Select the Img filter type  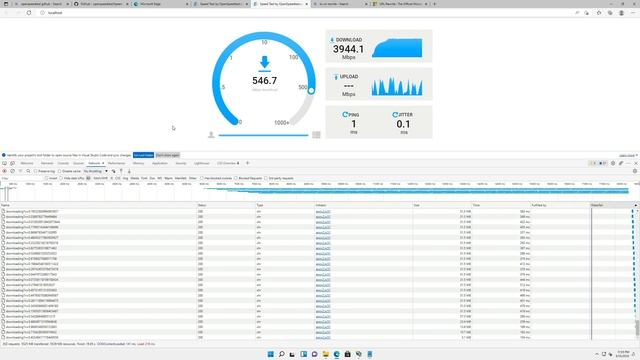click(x=125, y=178)
